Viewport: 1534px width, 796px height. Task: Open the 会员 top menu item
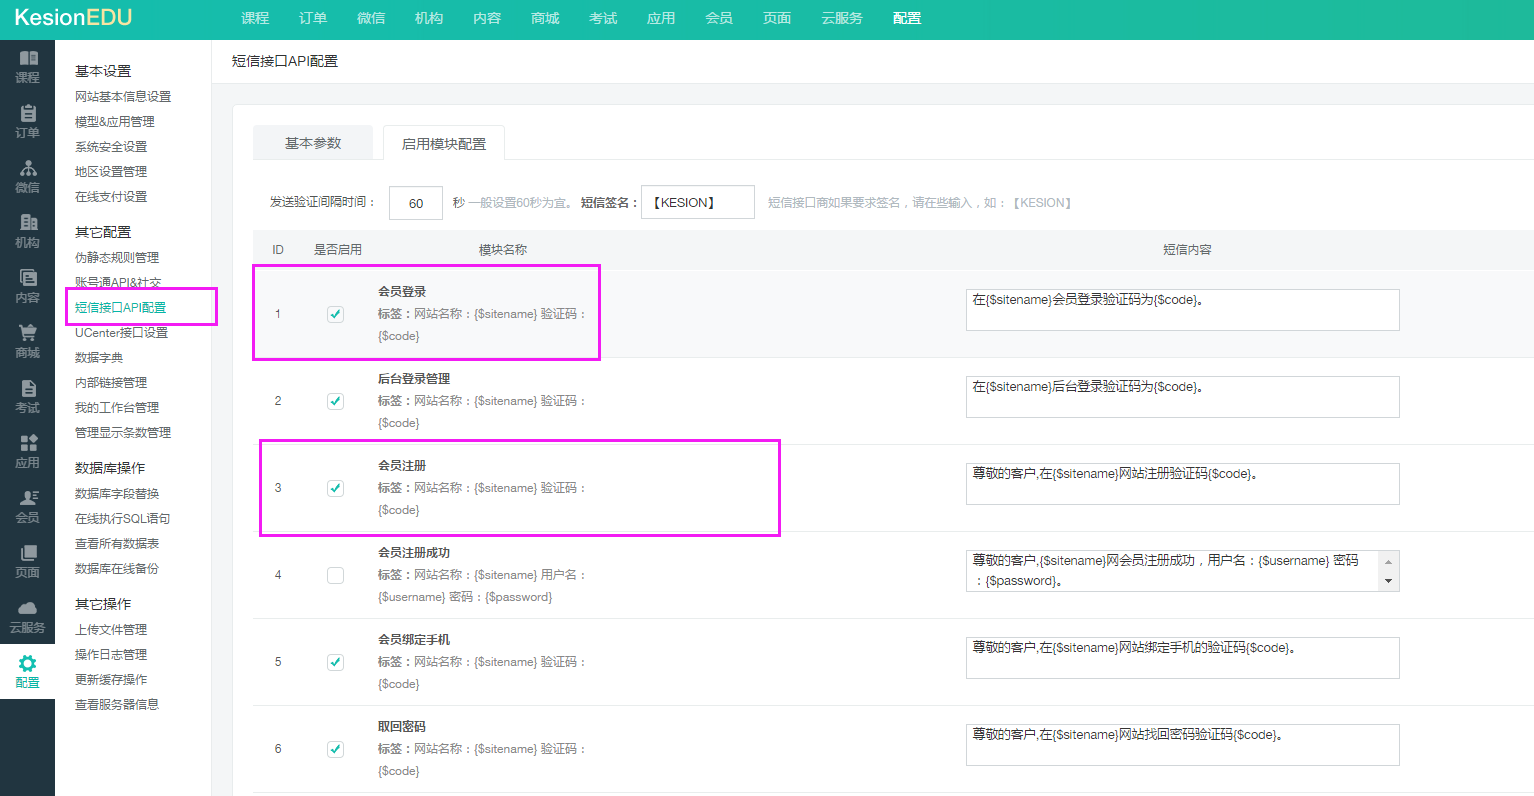click(x=719, y=18)
